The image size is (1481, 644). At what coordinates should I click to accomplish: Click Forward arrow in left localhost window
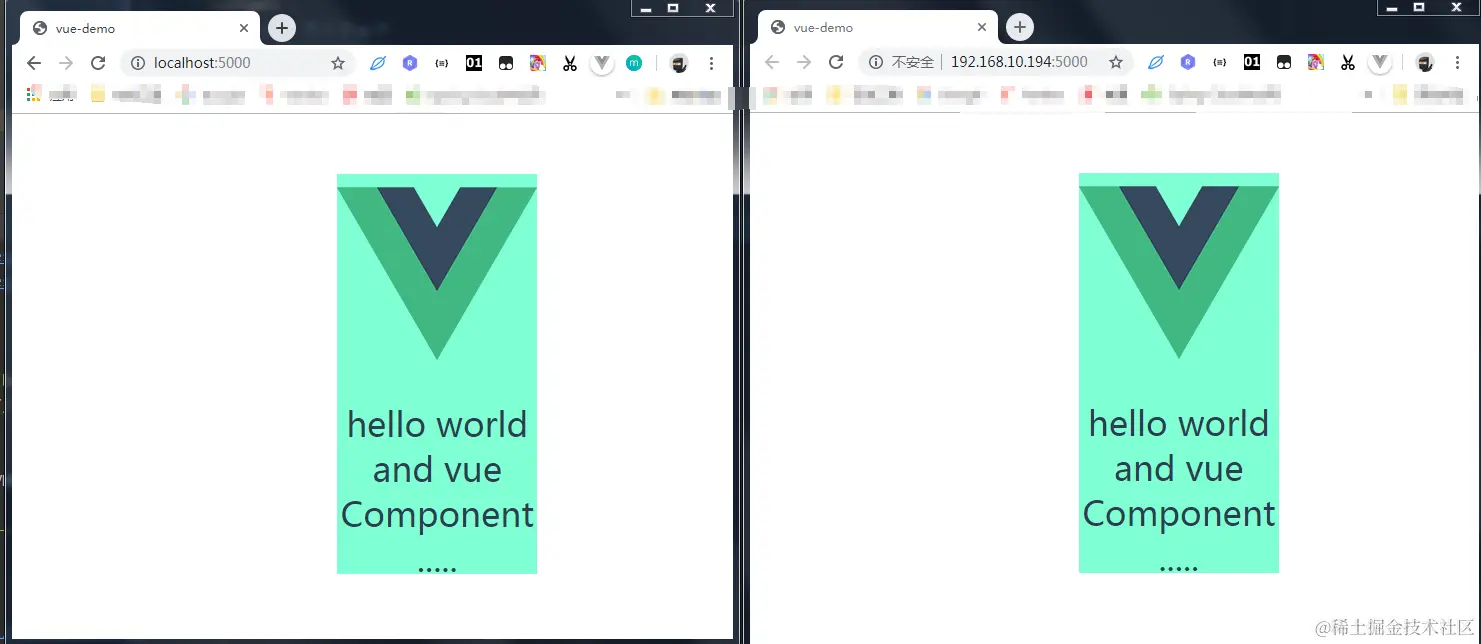(x=66, y=63)
